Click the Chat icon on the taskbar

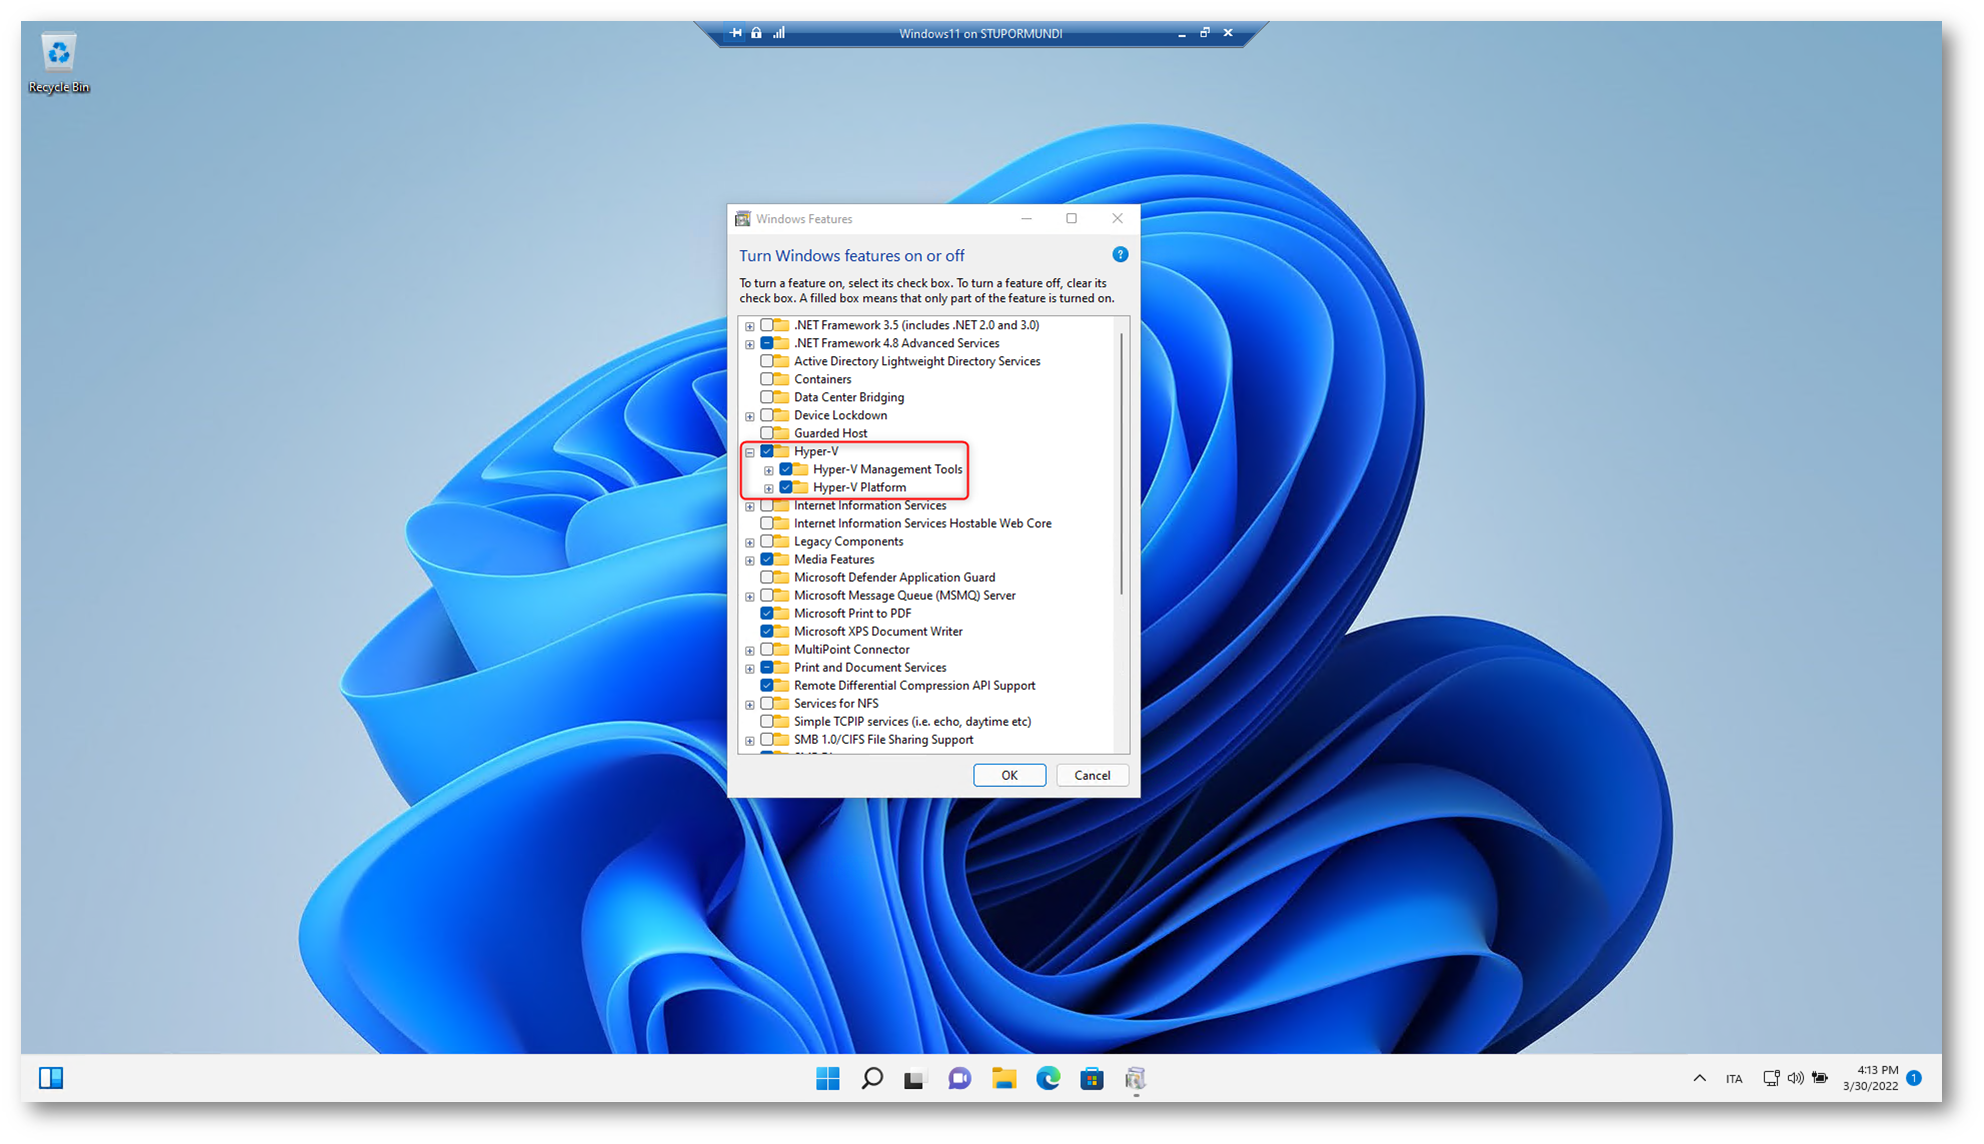[x=959, y=1078]
